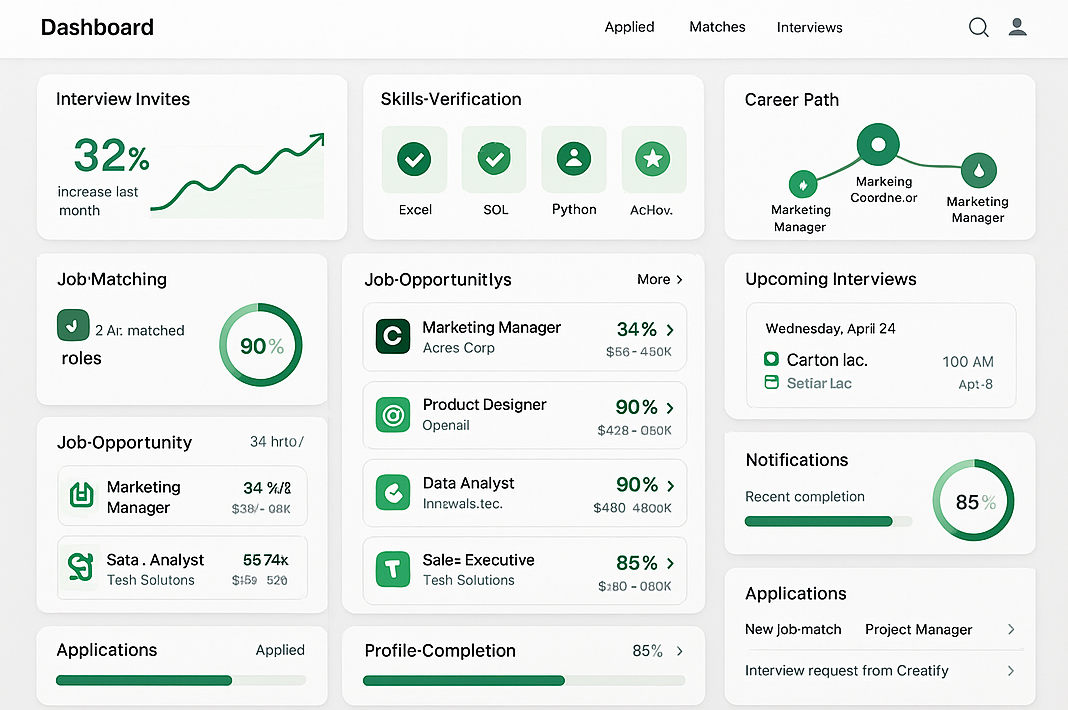This screenshot has height=710, width=1068.
Task: Expand Profile-Completion 85% chevron
Action: (x=680, y=651)
